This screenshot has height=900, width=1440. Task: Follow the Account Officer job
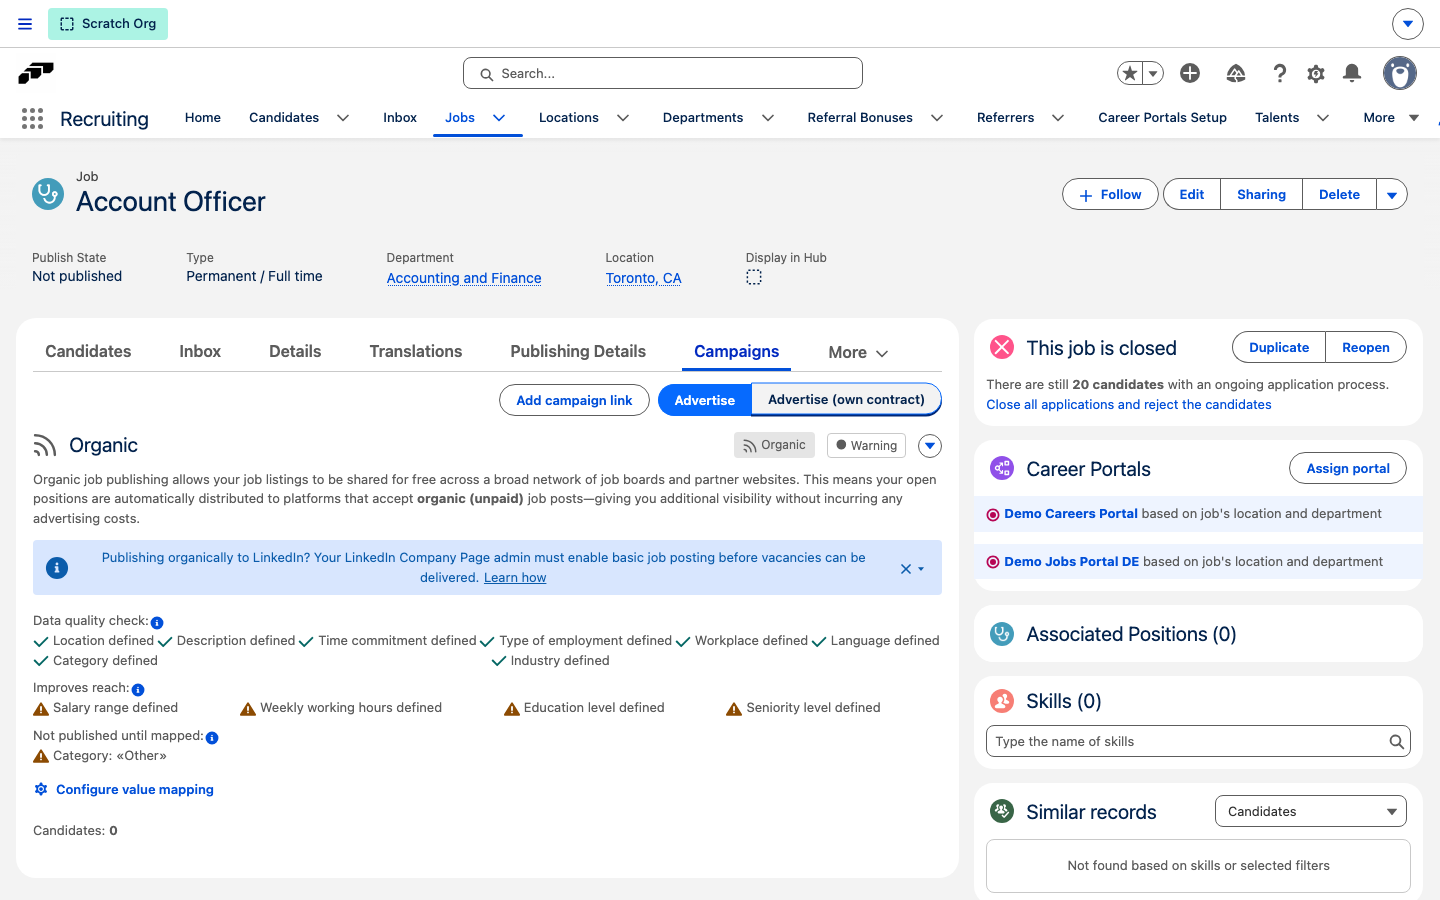pos(1110,195)
